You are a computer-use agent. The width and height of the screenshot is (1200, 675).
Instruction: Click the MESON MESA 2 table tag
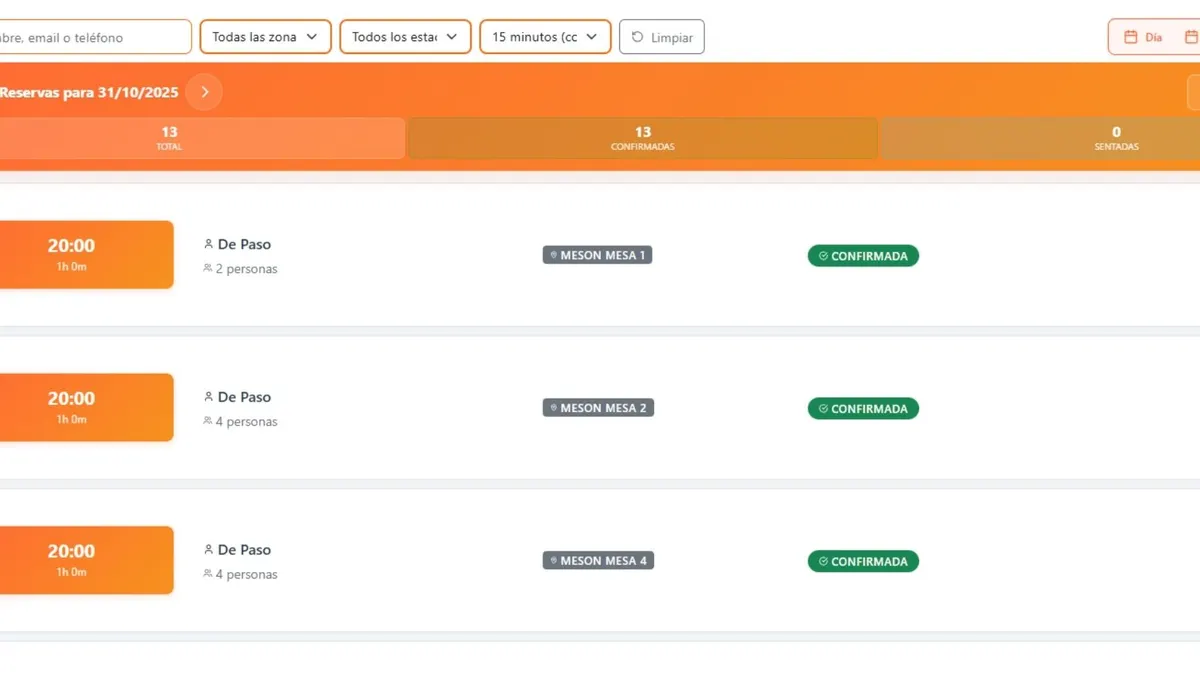pyautogui.click(x=598, y=408)
